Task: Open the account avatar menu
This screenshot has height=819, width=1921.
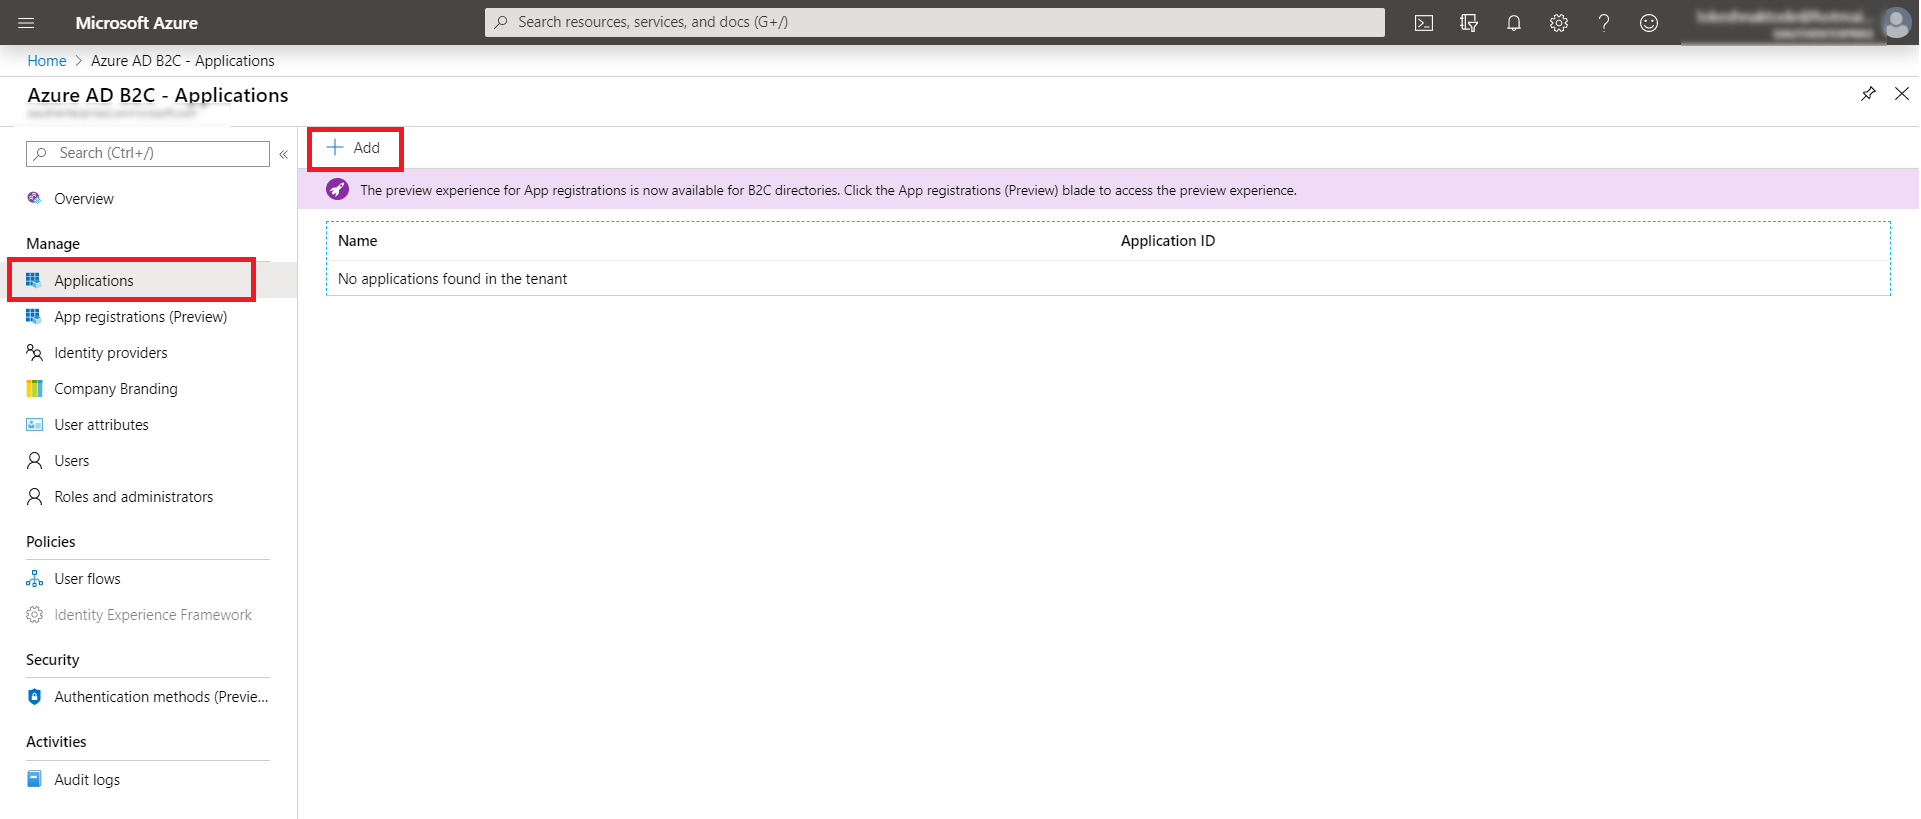Action: [x=1896, y=22]
